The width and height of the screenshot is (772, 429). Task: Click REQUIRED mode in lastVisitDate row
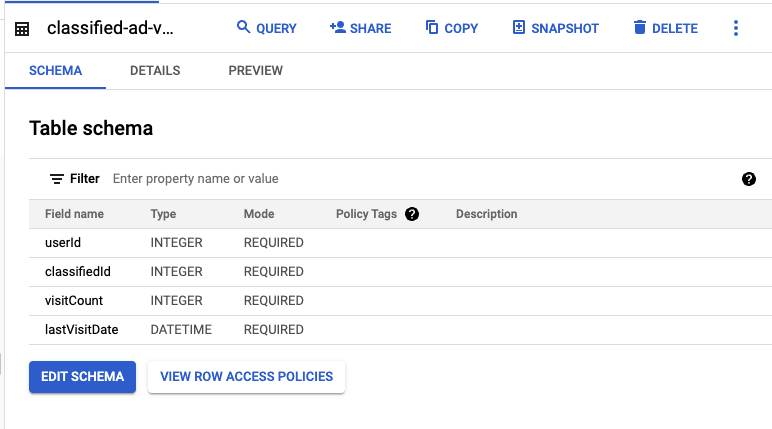(274, 330)
